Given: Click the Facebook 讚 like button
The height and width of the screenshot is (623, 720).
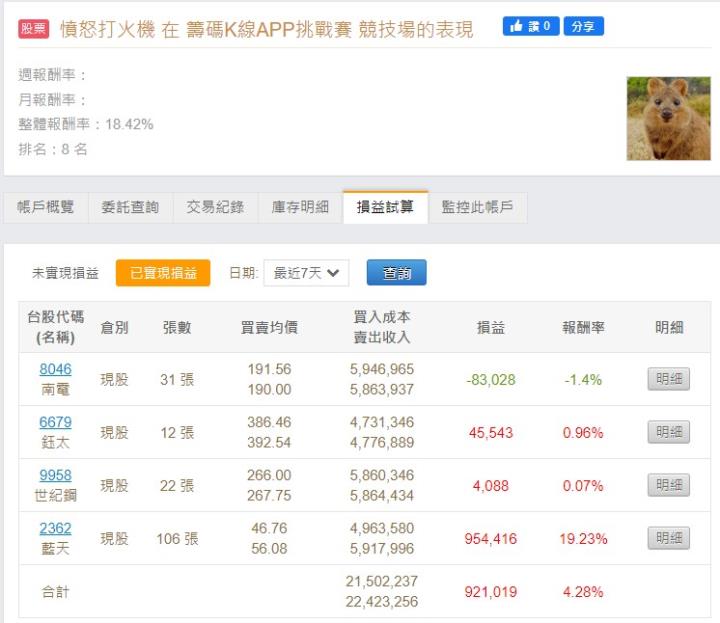Looking at the screenshot, I should tap(531, 26).
